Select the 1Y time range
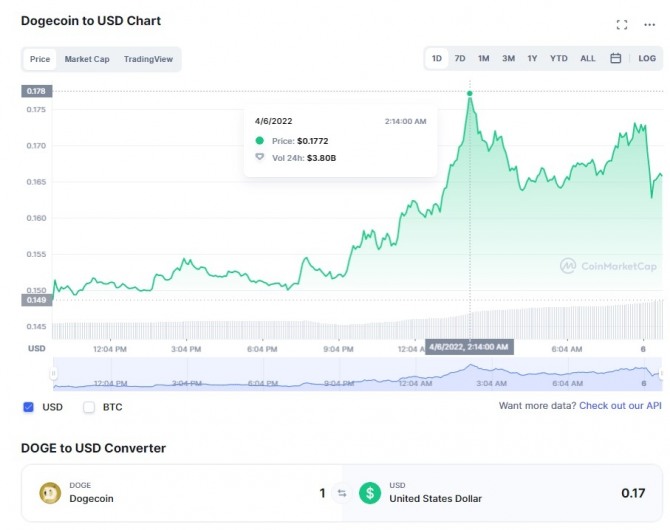670x530 pixels. [x=532, y=58]
